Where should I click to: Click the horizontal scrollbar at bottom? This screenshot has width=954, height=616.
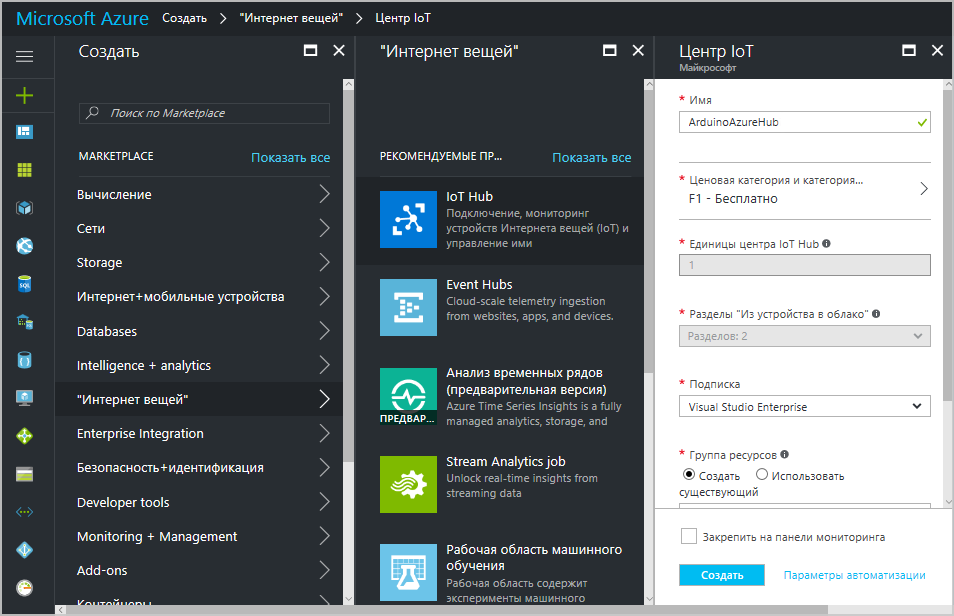click(x=447, y=609)
